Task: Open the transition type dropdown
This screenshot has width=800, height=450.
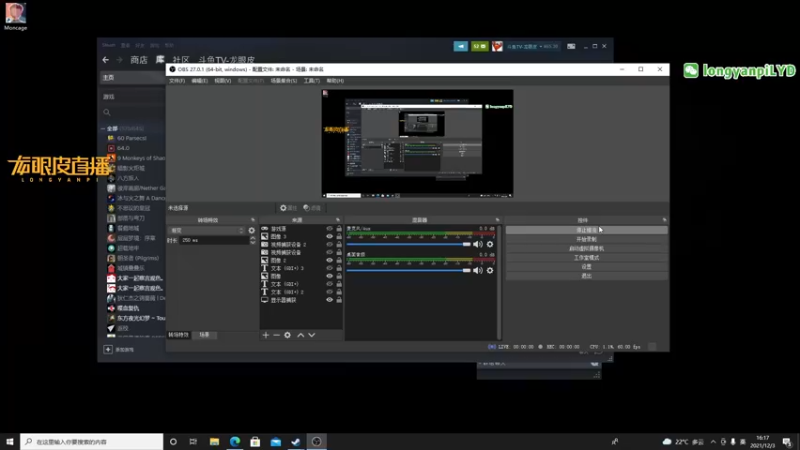Action: (207, 231)
